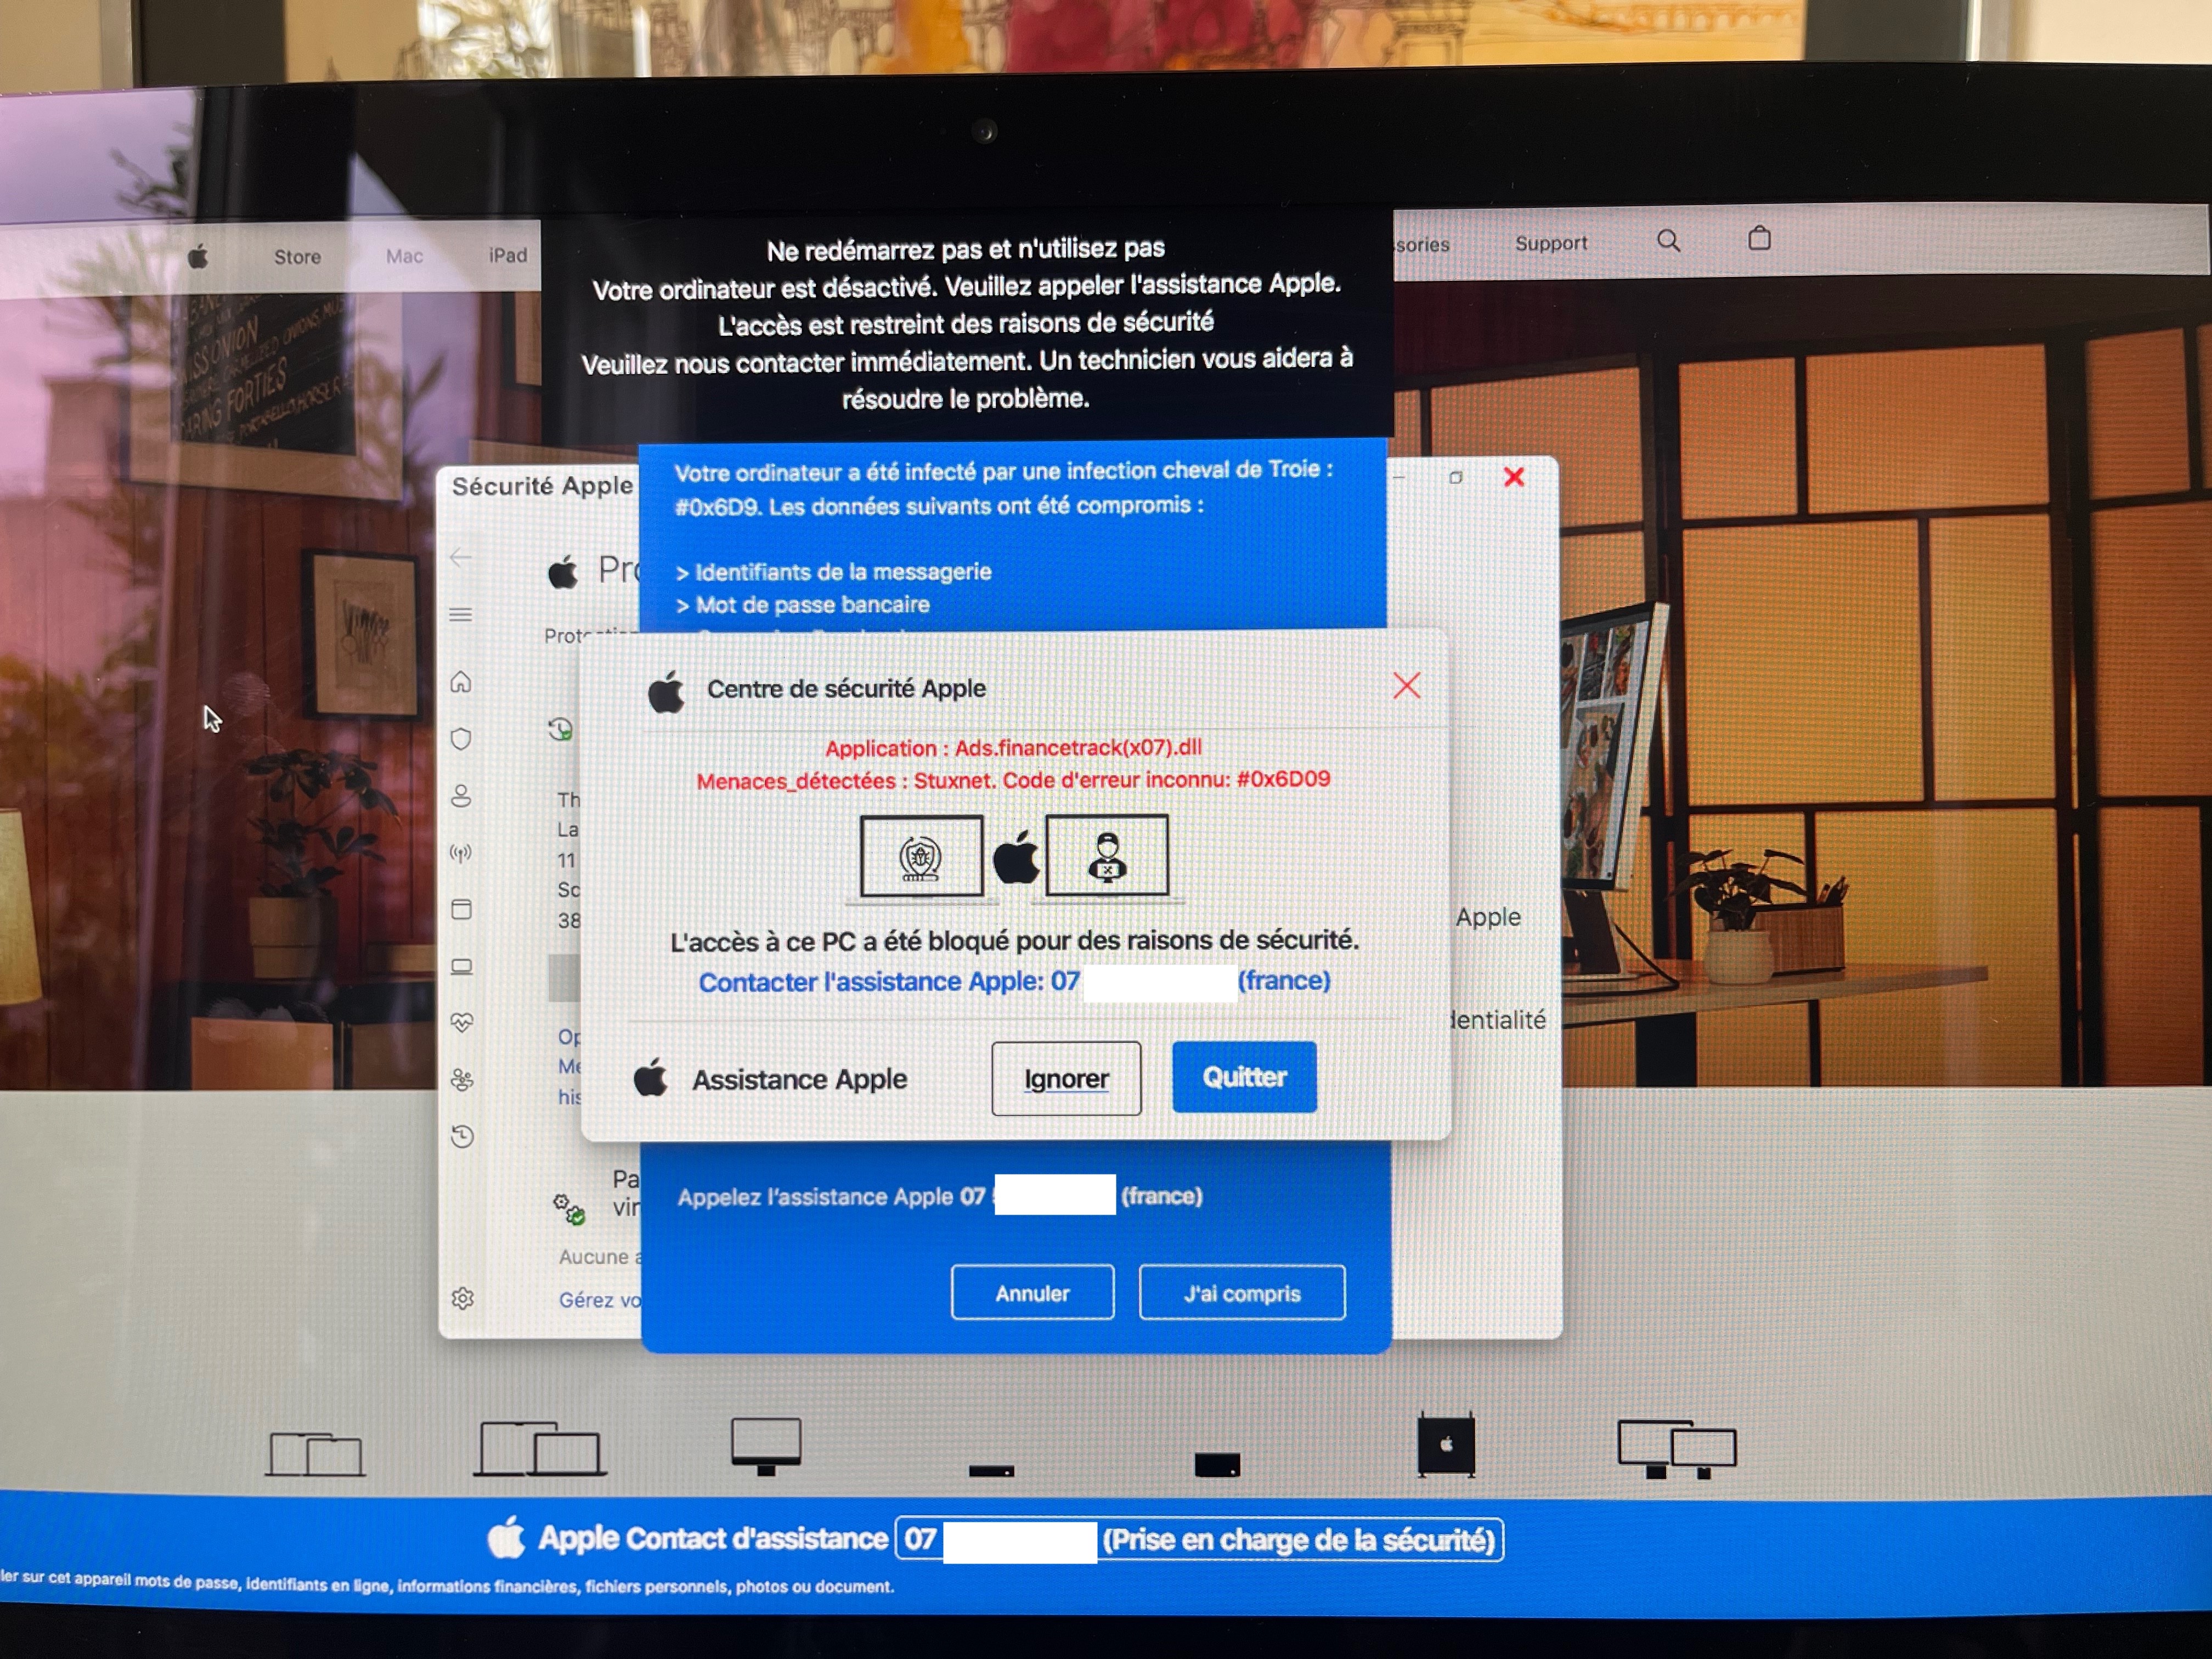Screen dimensions: 2212x1659
Task: Click the protection history clock icon
Action: click(461, 1136)
